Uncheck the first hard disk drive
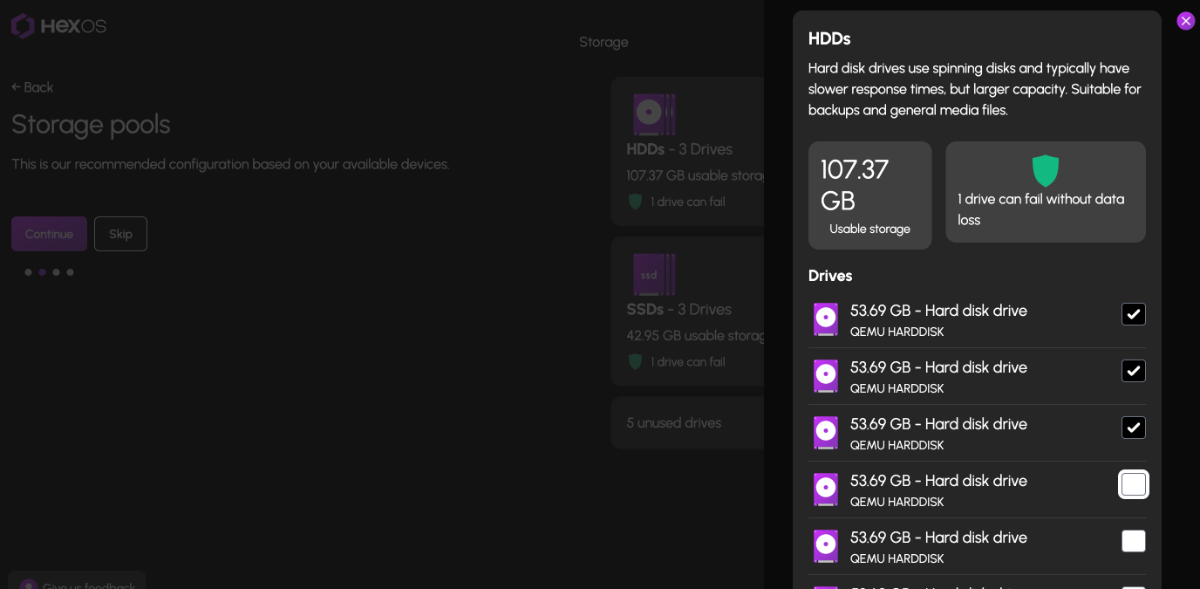The height and width of the screenshot is (589, 1200). tap(1133, 314)
